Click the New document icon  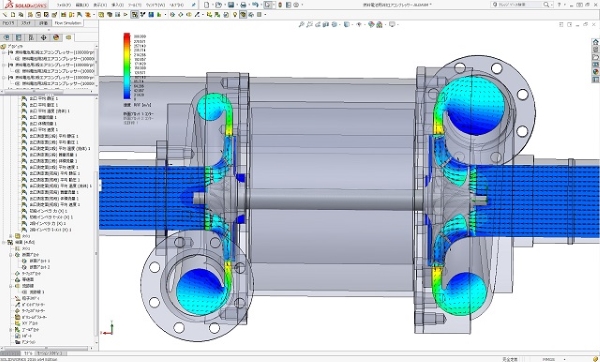tap(207, 5)
